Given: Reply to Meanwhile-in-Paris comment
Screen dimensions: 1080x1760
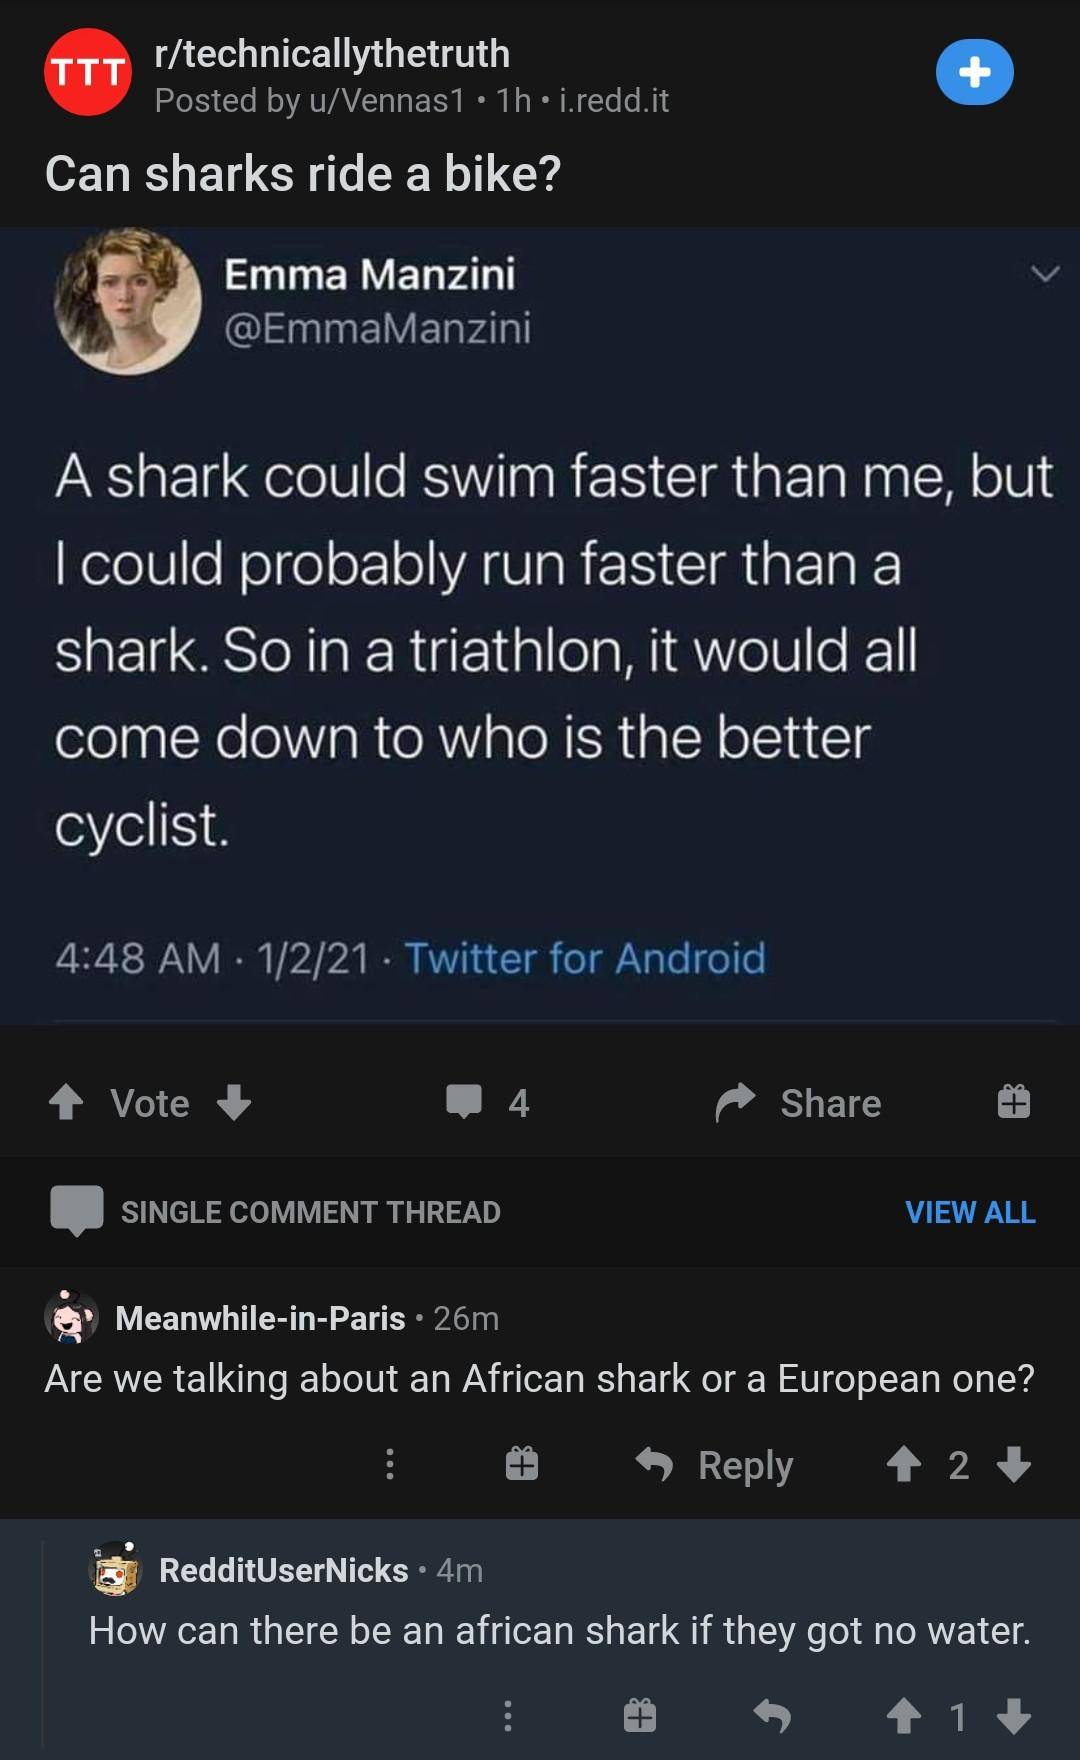Looking at the screenshot, I should 715,1465.
